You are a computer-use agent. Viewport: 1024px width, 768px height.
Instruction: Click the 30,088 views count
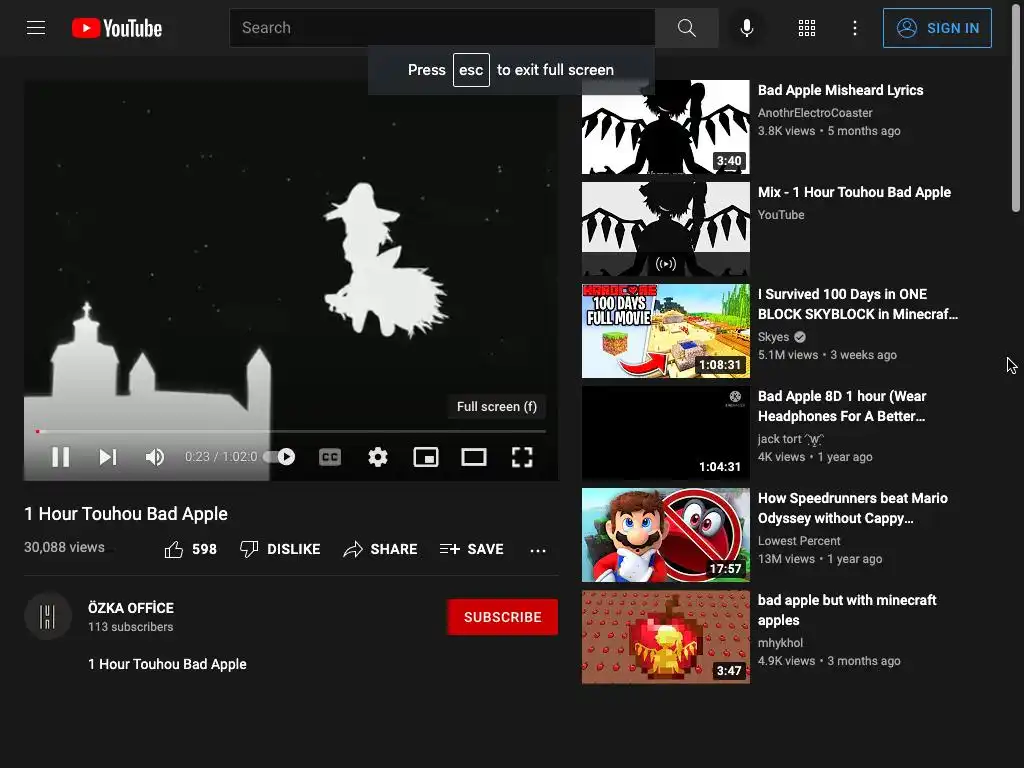(64, 547)
